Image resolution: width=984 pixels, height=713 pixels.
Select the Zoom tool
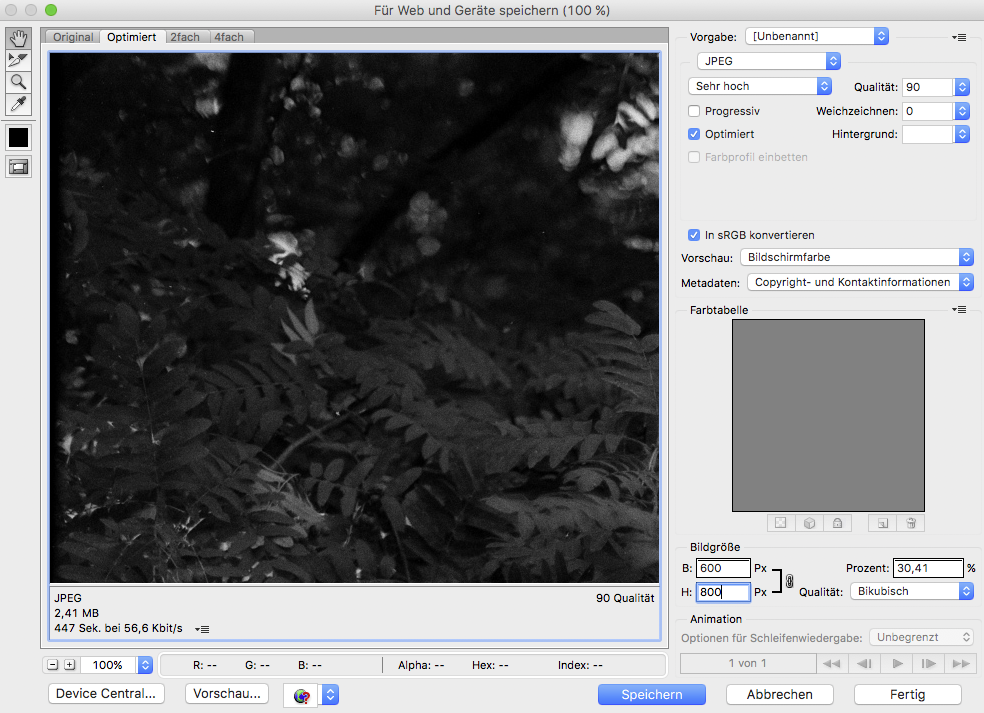pos(18,83)
